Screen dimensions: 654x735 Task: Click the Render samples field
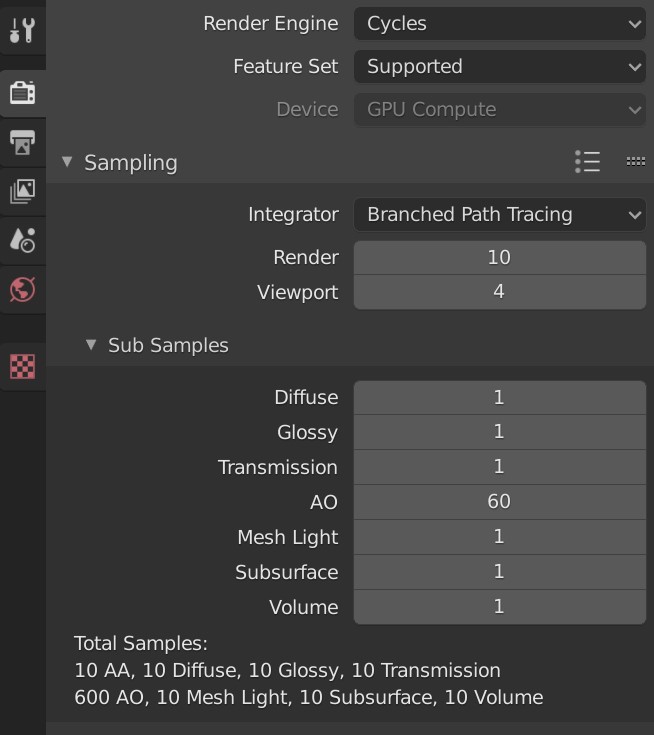coord(499,257)
